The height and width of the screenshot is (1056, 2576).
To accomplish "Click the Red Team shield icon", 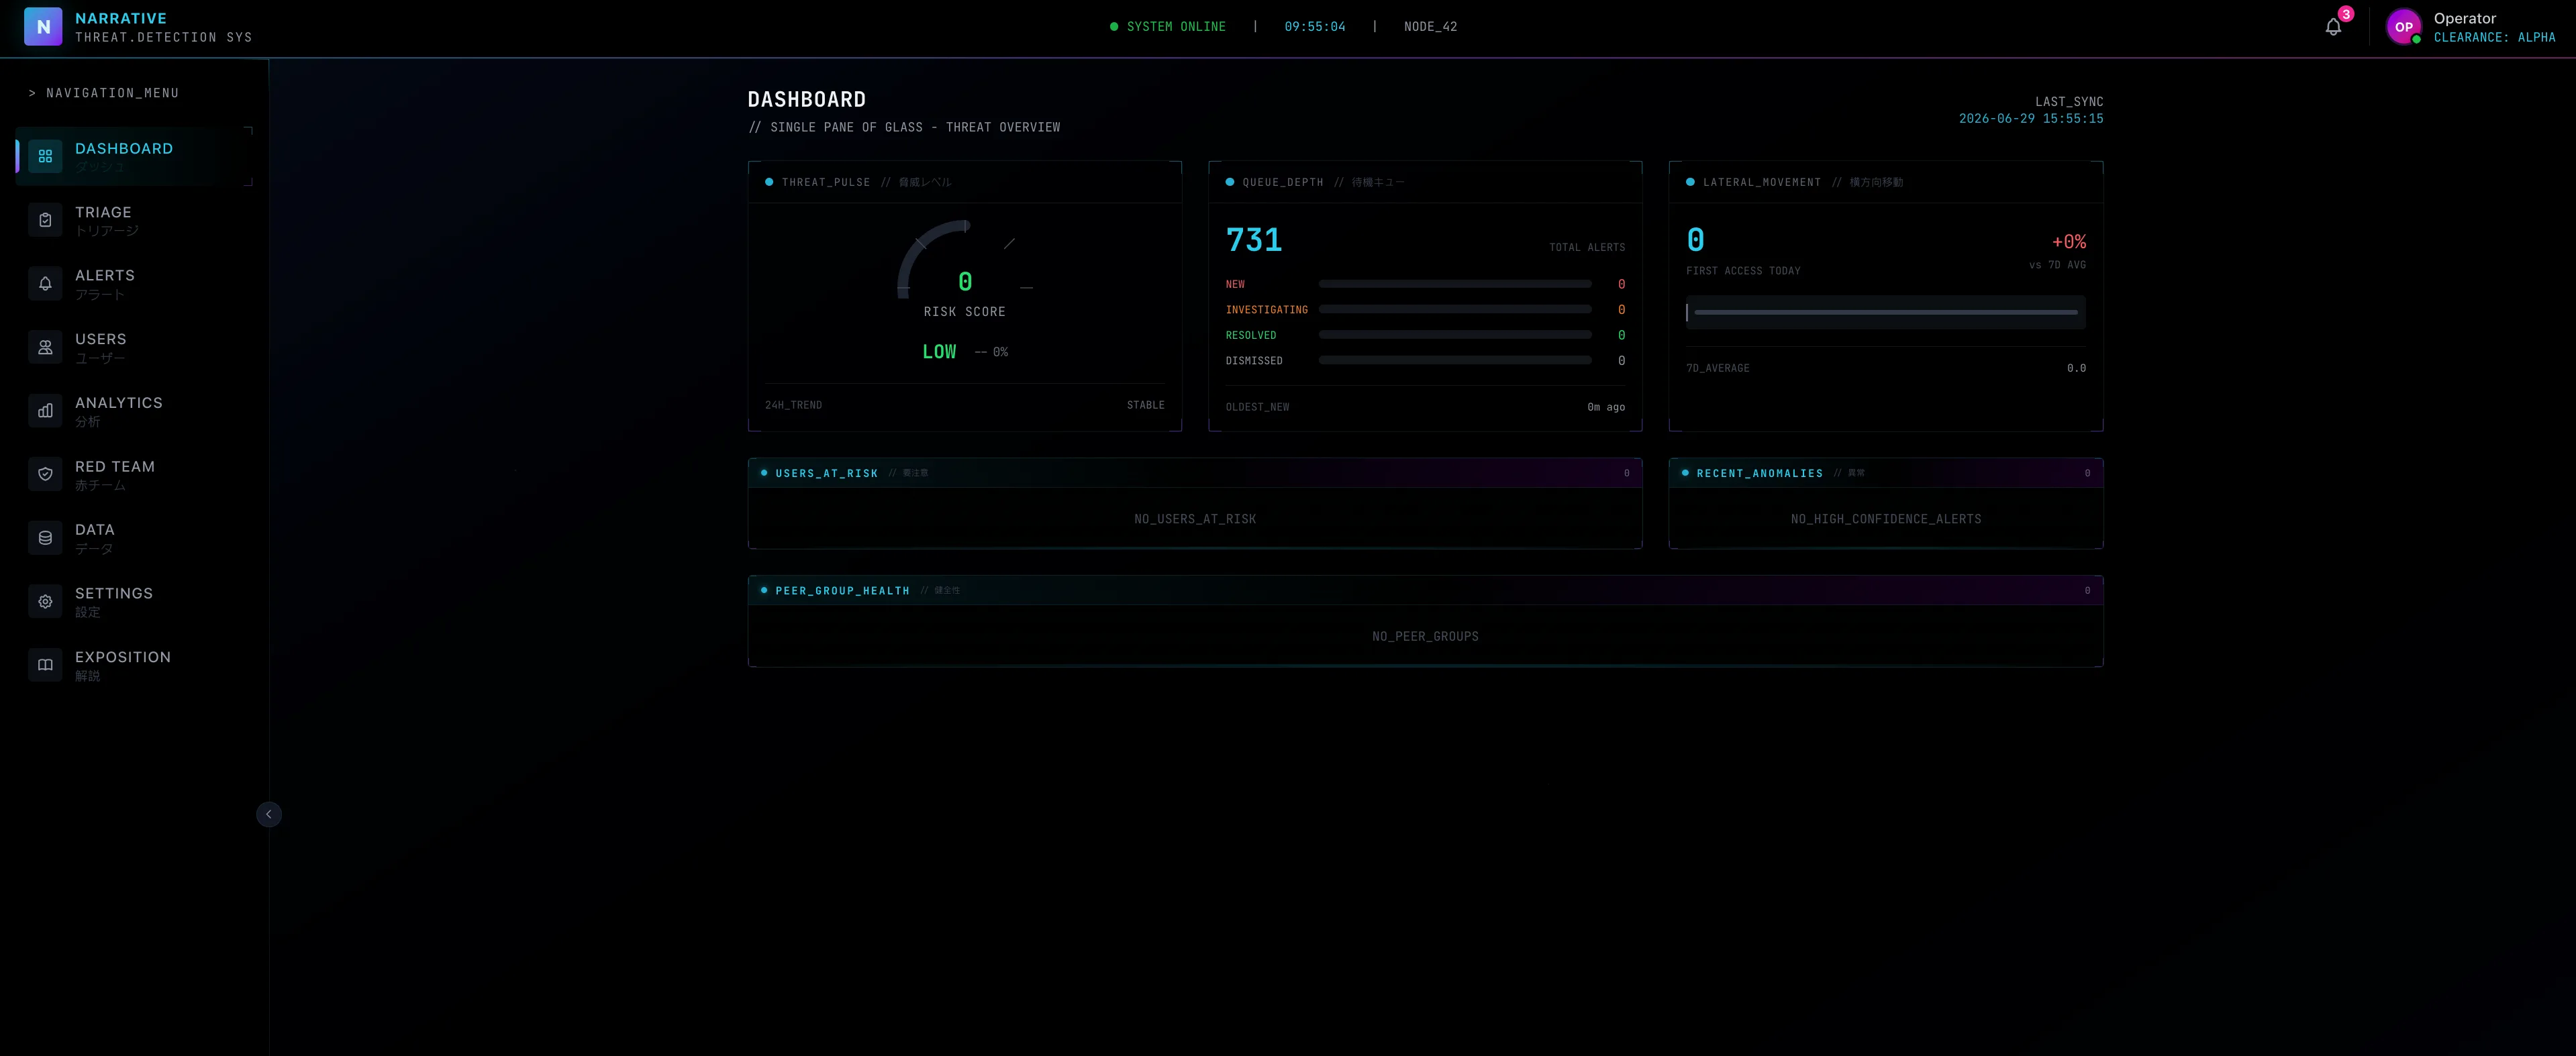I will [45, 474].
